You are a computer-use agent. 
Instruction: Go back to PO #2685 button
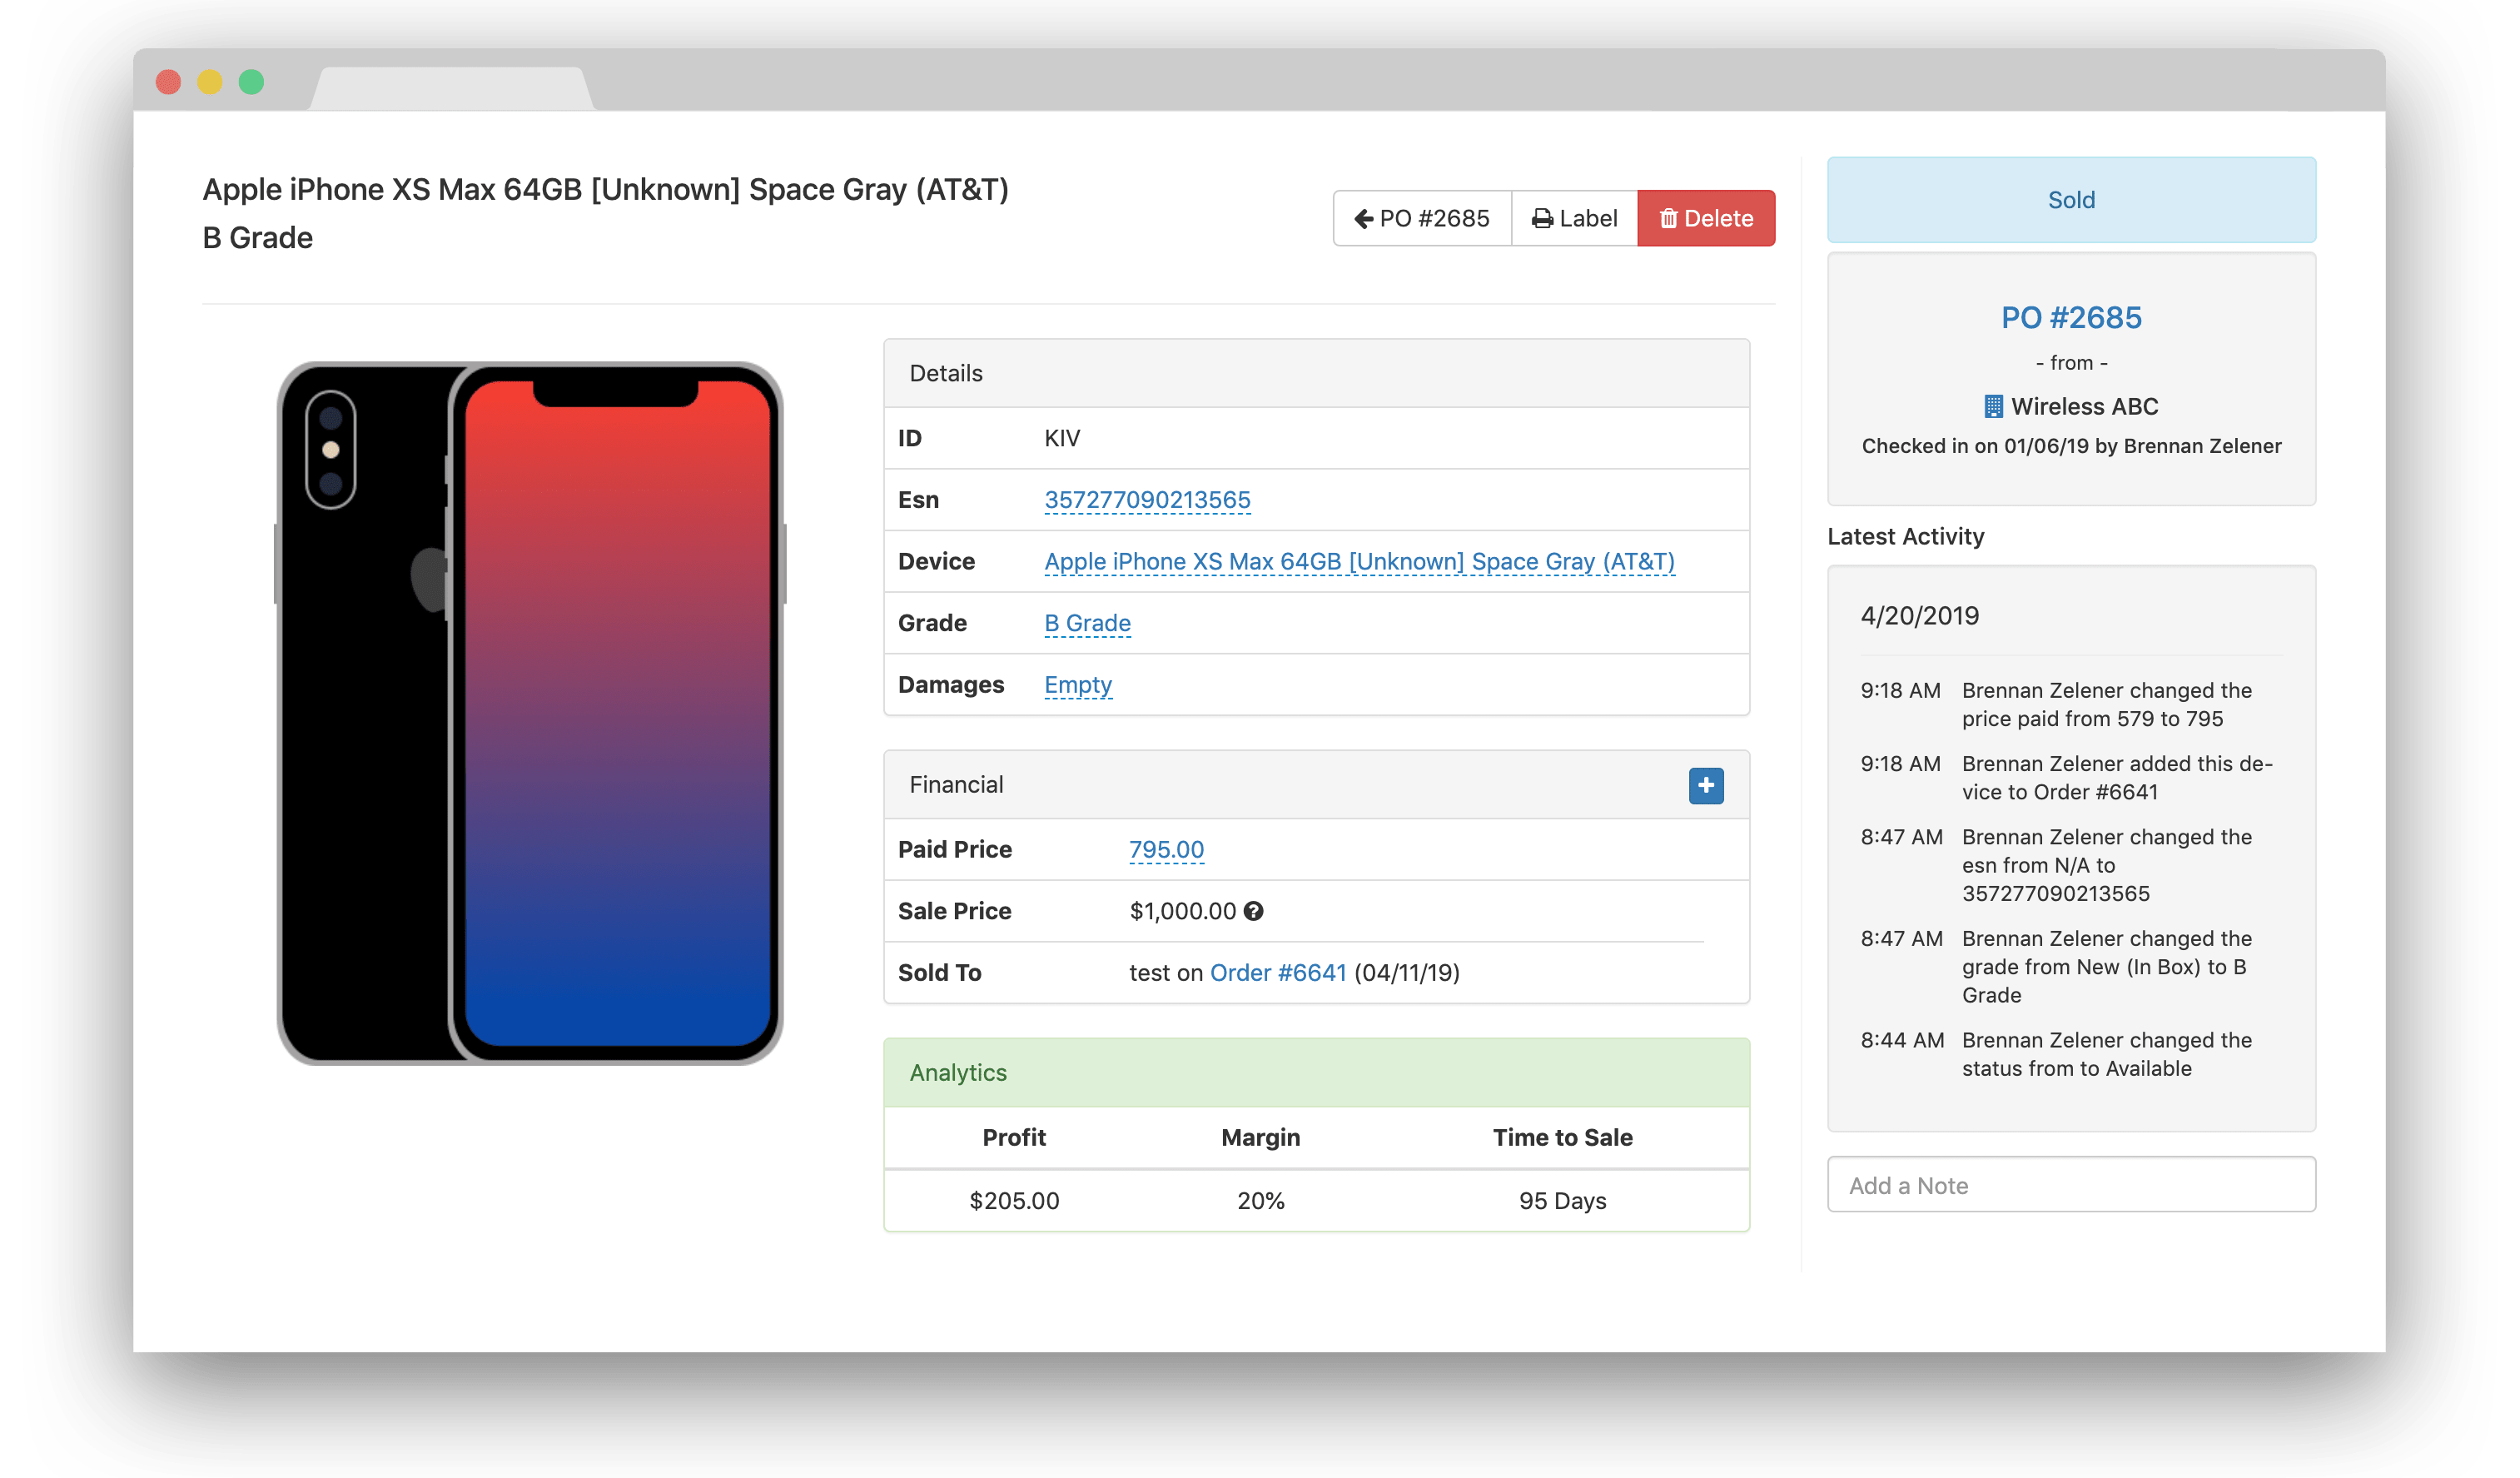pyautogui.click(x=1421, y=218)
